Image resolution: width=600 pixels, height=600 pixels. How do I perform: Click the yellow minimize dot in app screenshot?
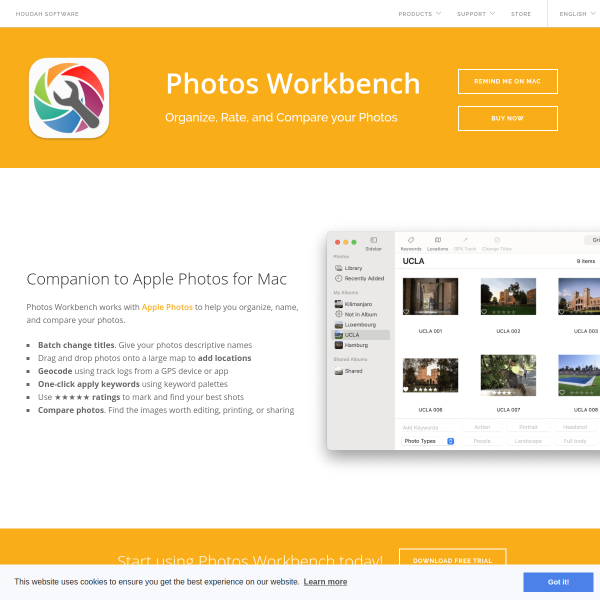tap(346, 242)
